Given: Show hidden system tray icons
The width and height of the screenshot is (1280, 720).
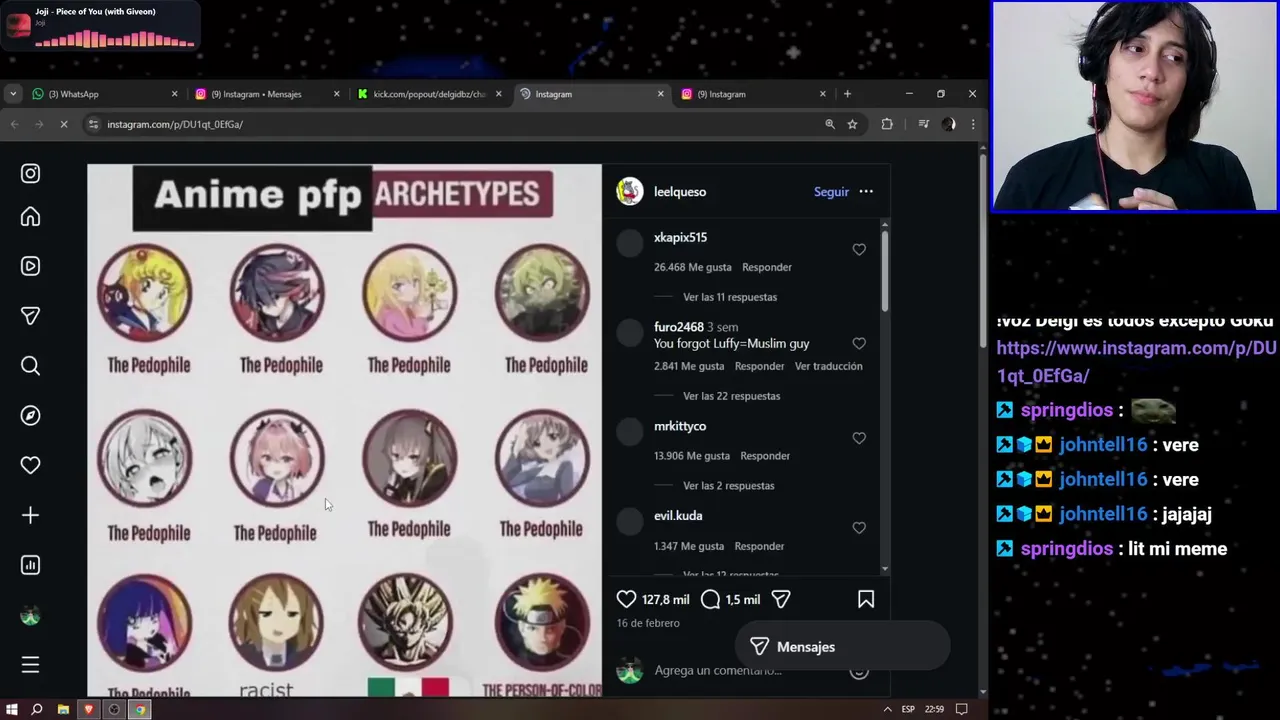Looking at the screenshot, I should pyautogui.click(x=887, y=709).
